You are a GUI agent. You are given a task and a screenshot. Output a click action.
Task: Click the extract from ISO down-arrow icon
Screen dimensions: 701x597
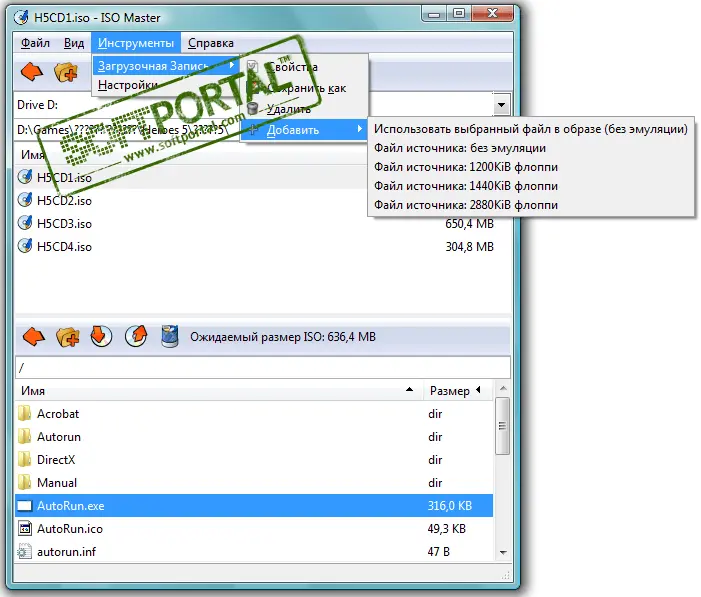[101, 336]
